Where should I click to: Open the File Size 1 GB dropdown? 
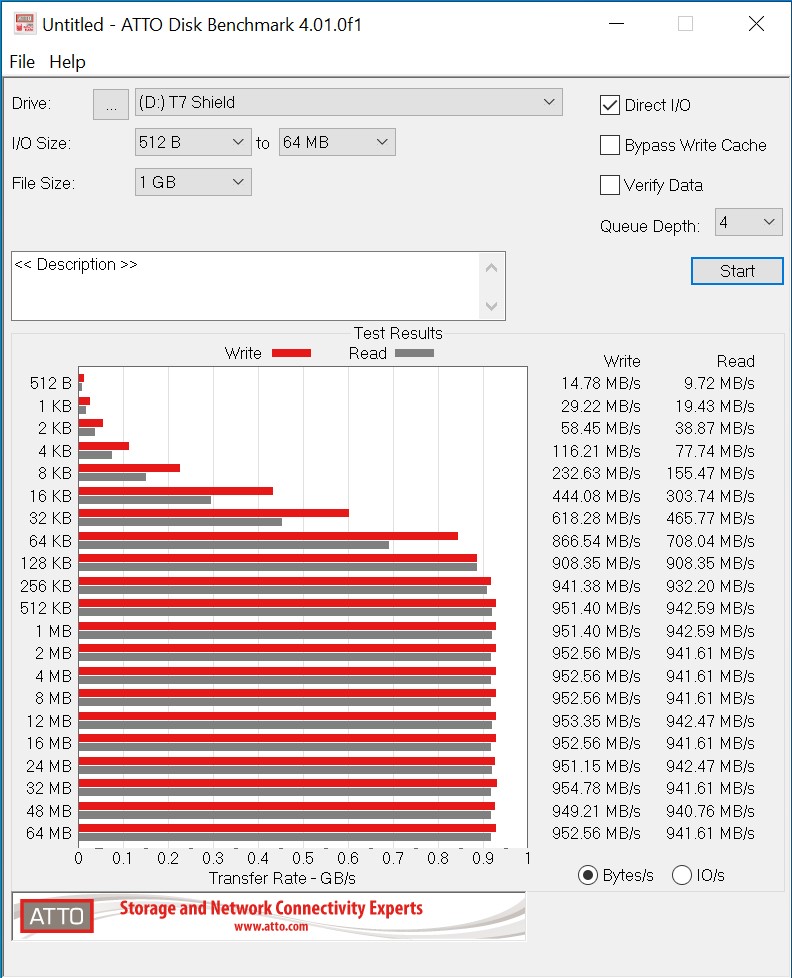193,182
